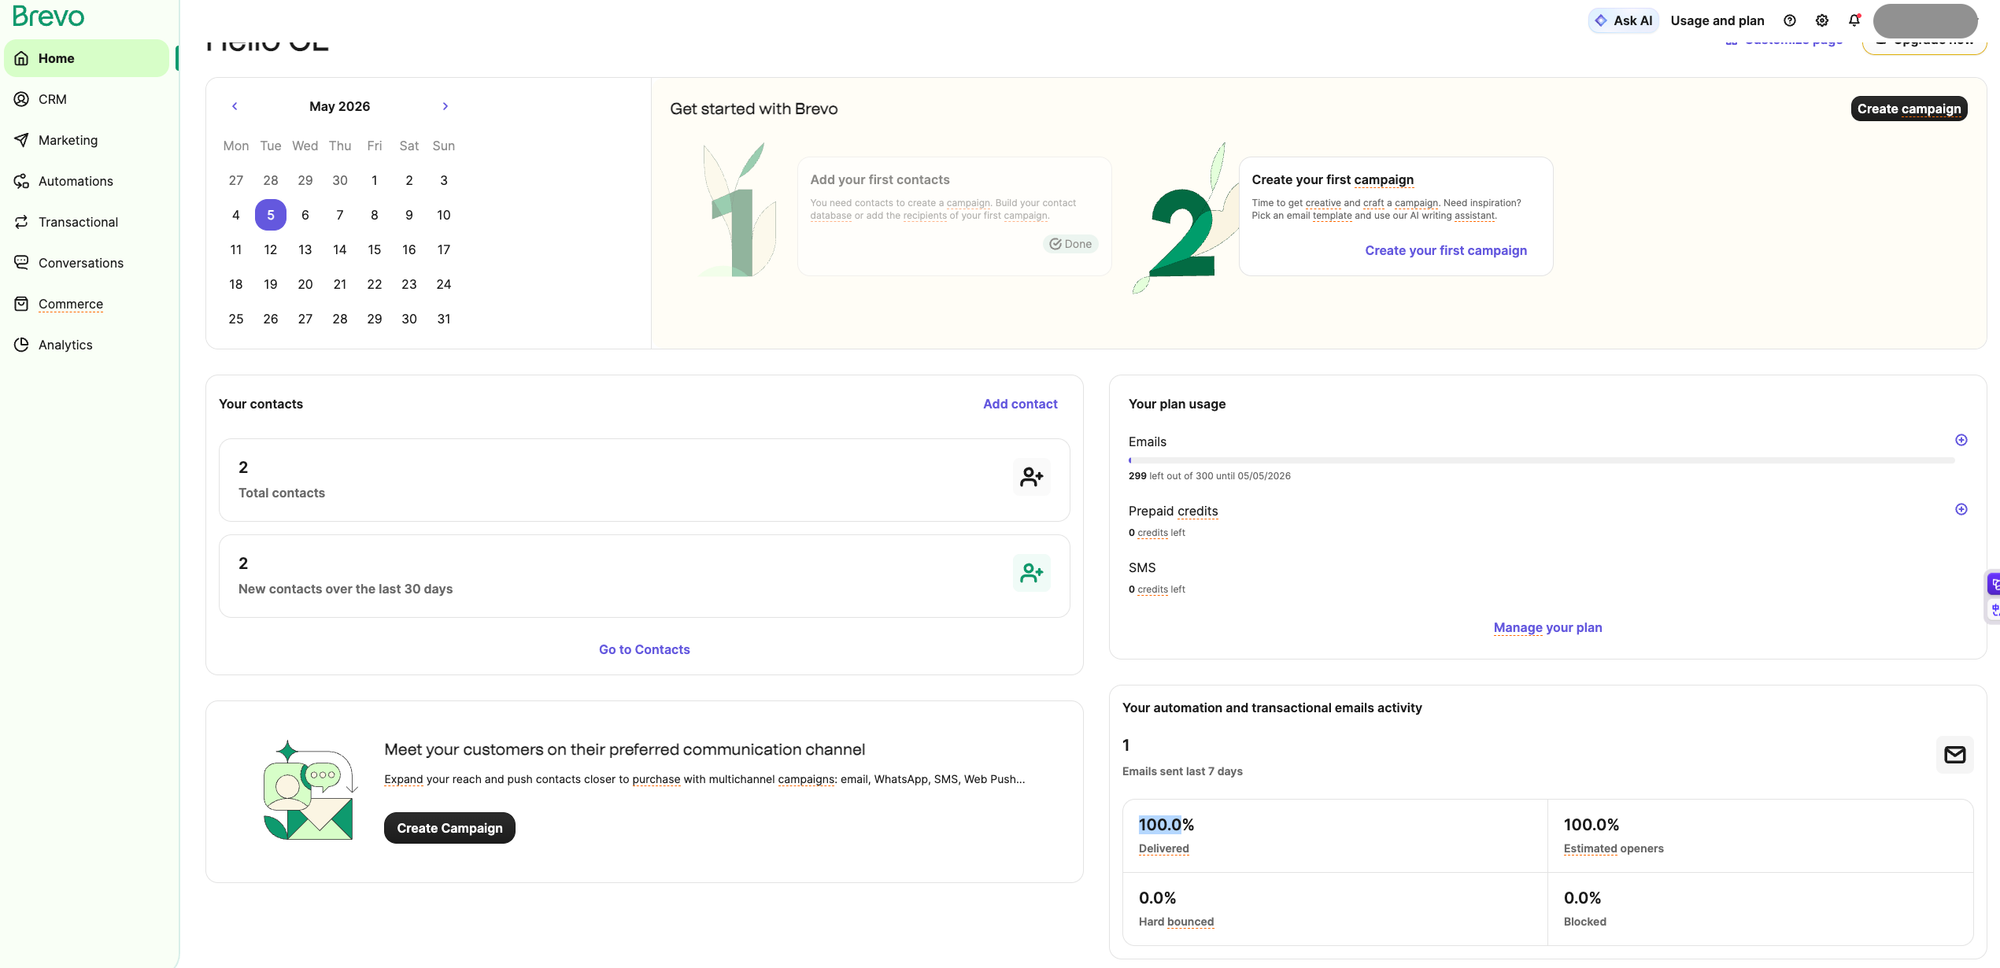Open the Home menu item
The width and height of the screenshot is (2000, 968).
coord(87,58)
